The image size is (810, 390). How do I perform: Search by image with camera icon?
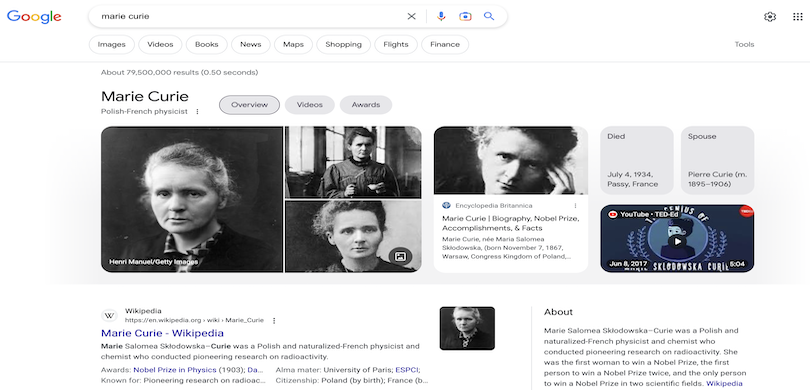465,17
